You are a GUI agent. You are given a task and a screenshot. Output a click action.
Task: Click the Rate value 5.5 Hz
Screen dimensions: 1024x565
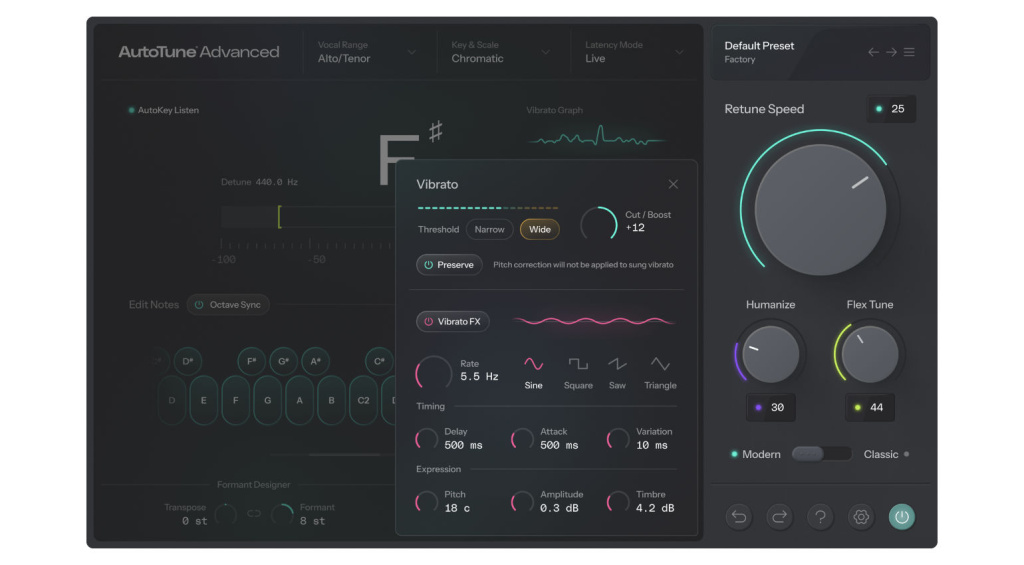[479, 377]
